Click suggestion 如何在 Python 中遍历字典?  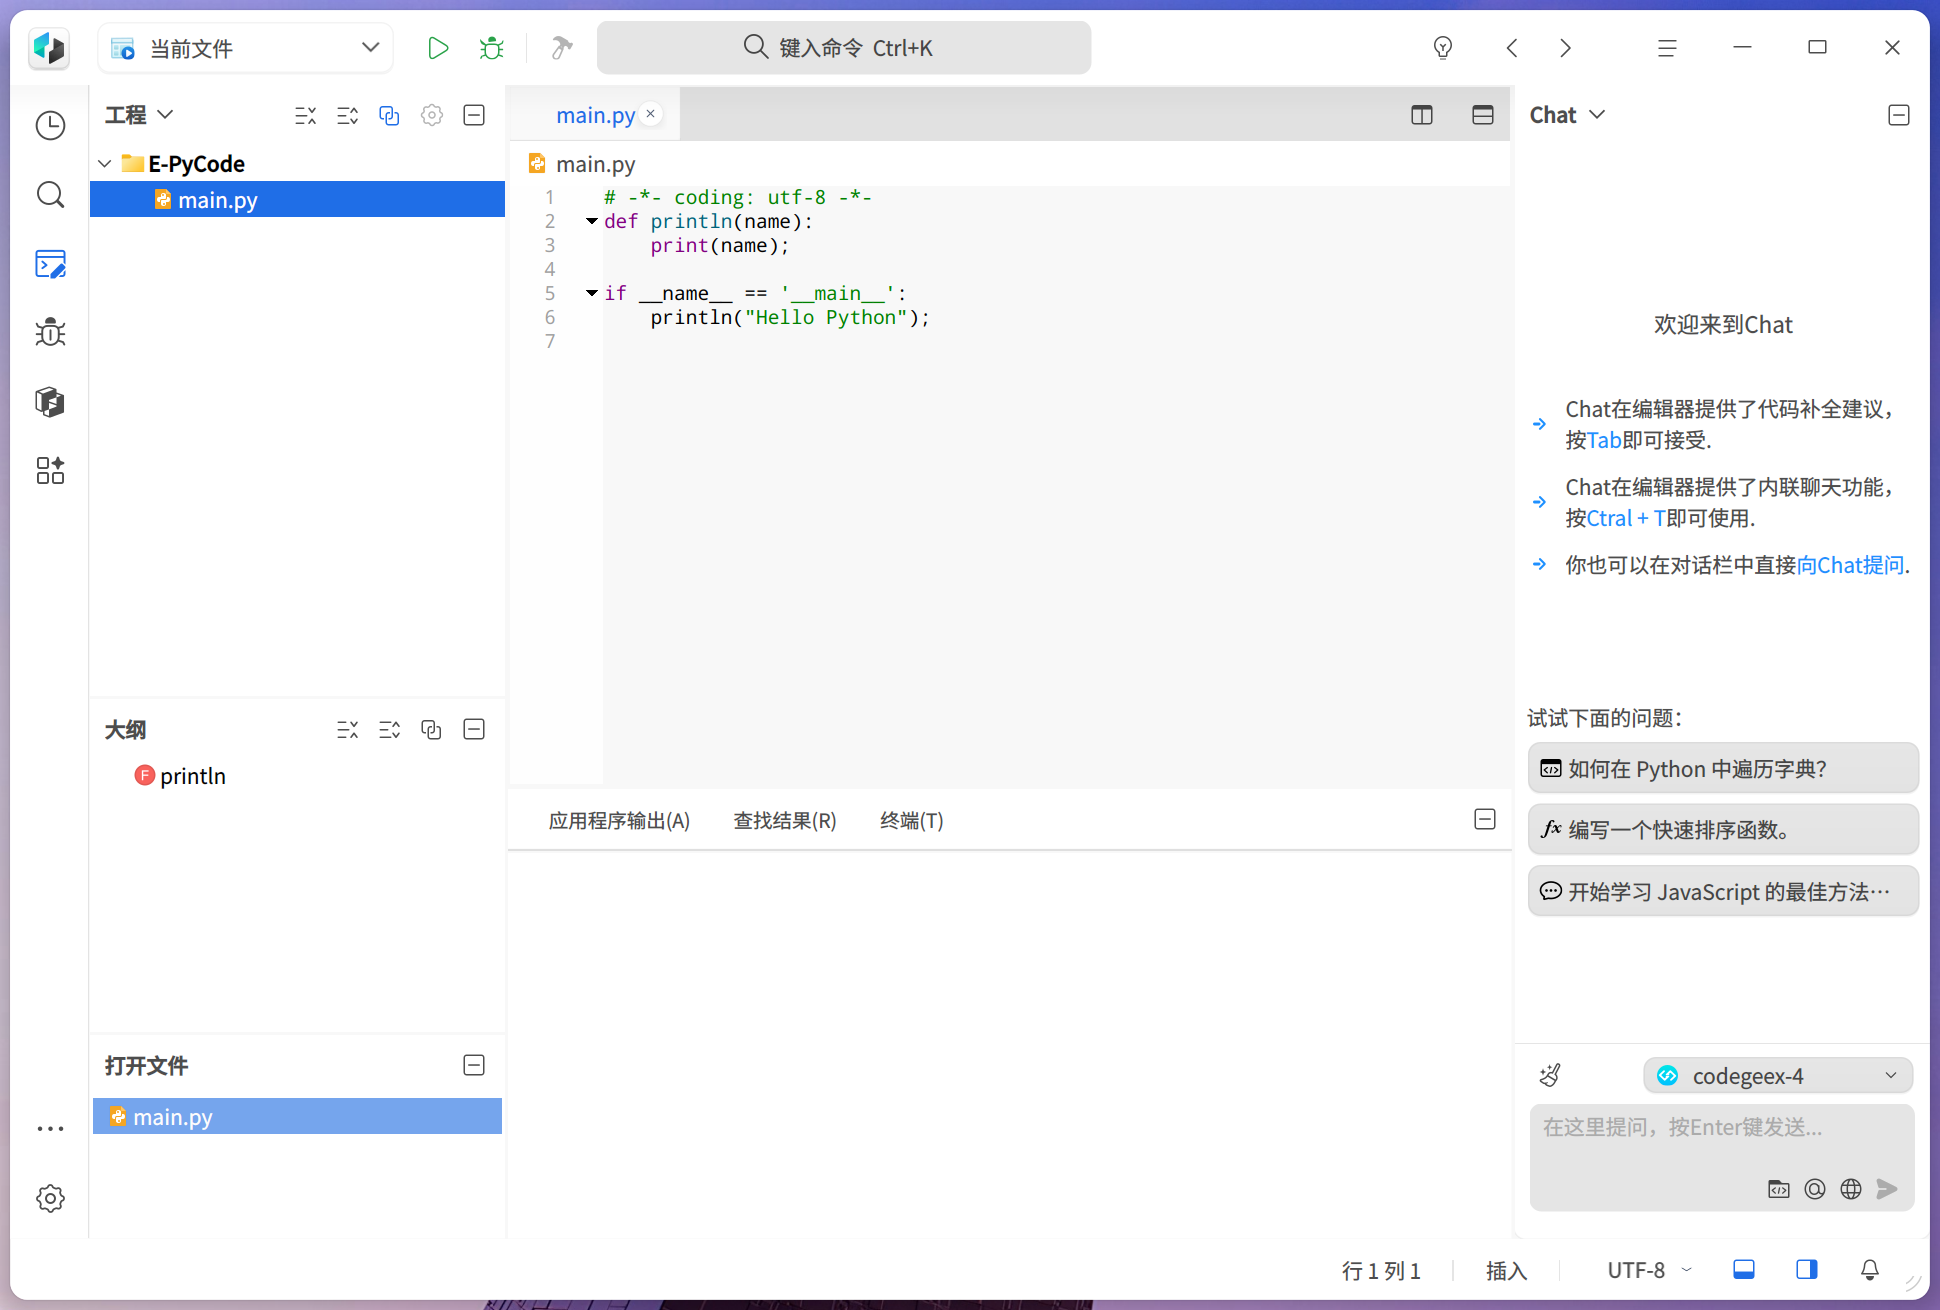(x=1723, y=768)
